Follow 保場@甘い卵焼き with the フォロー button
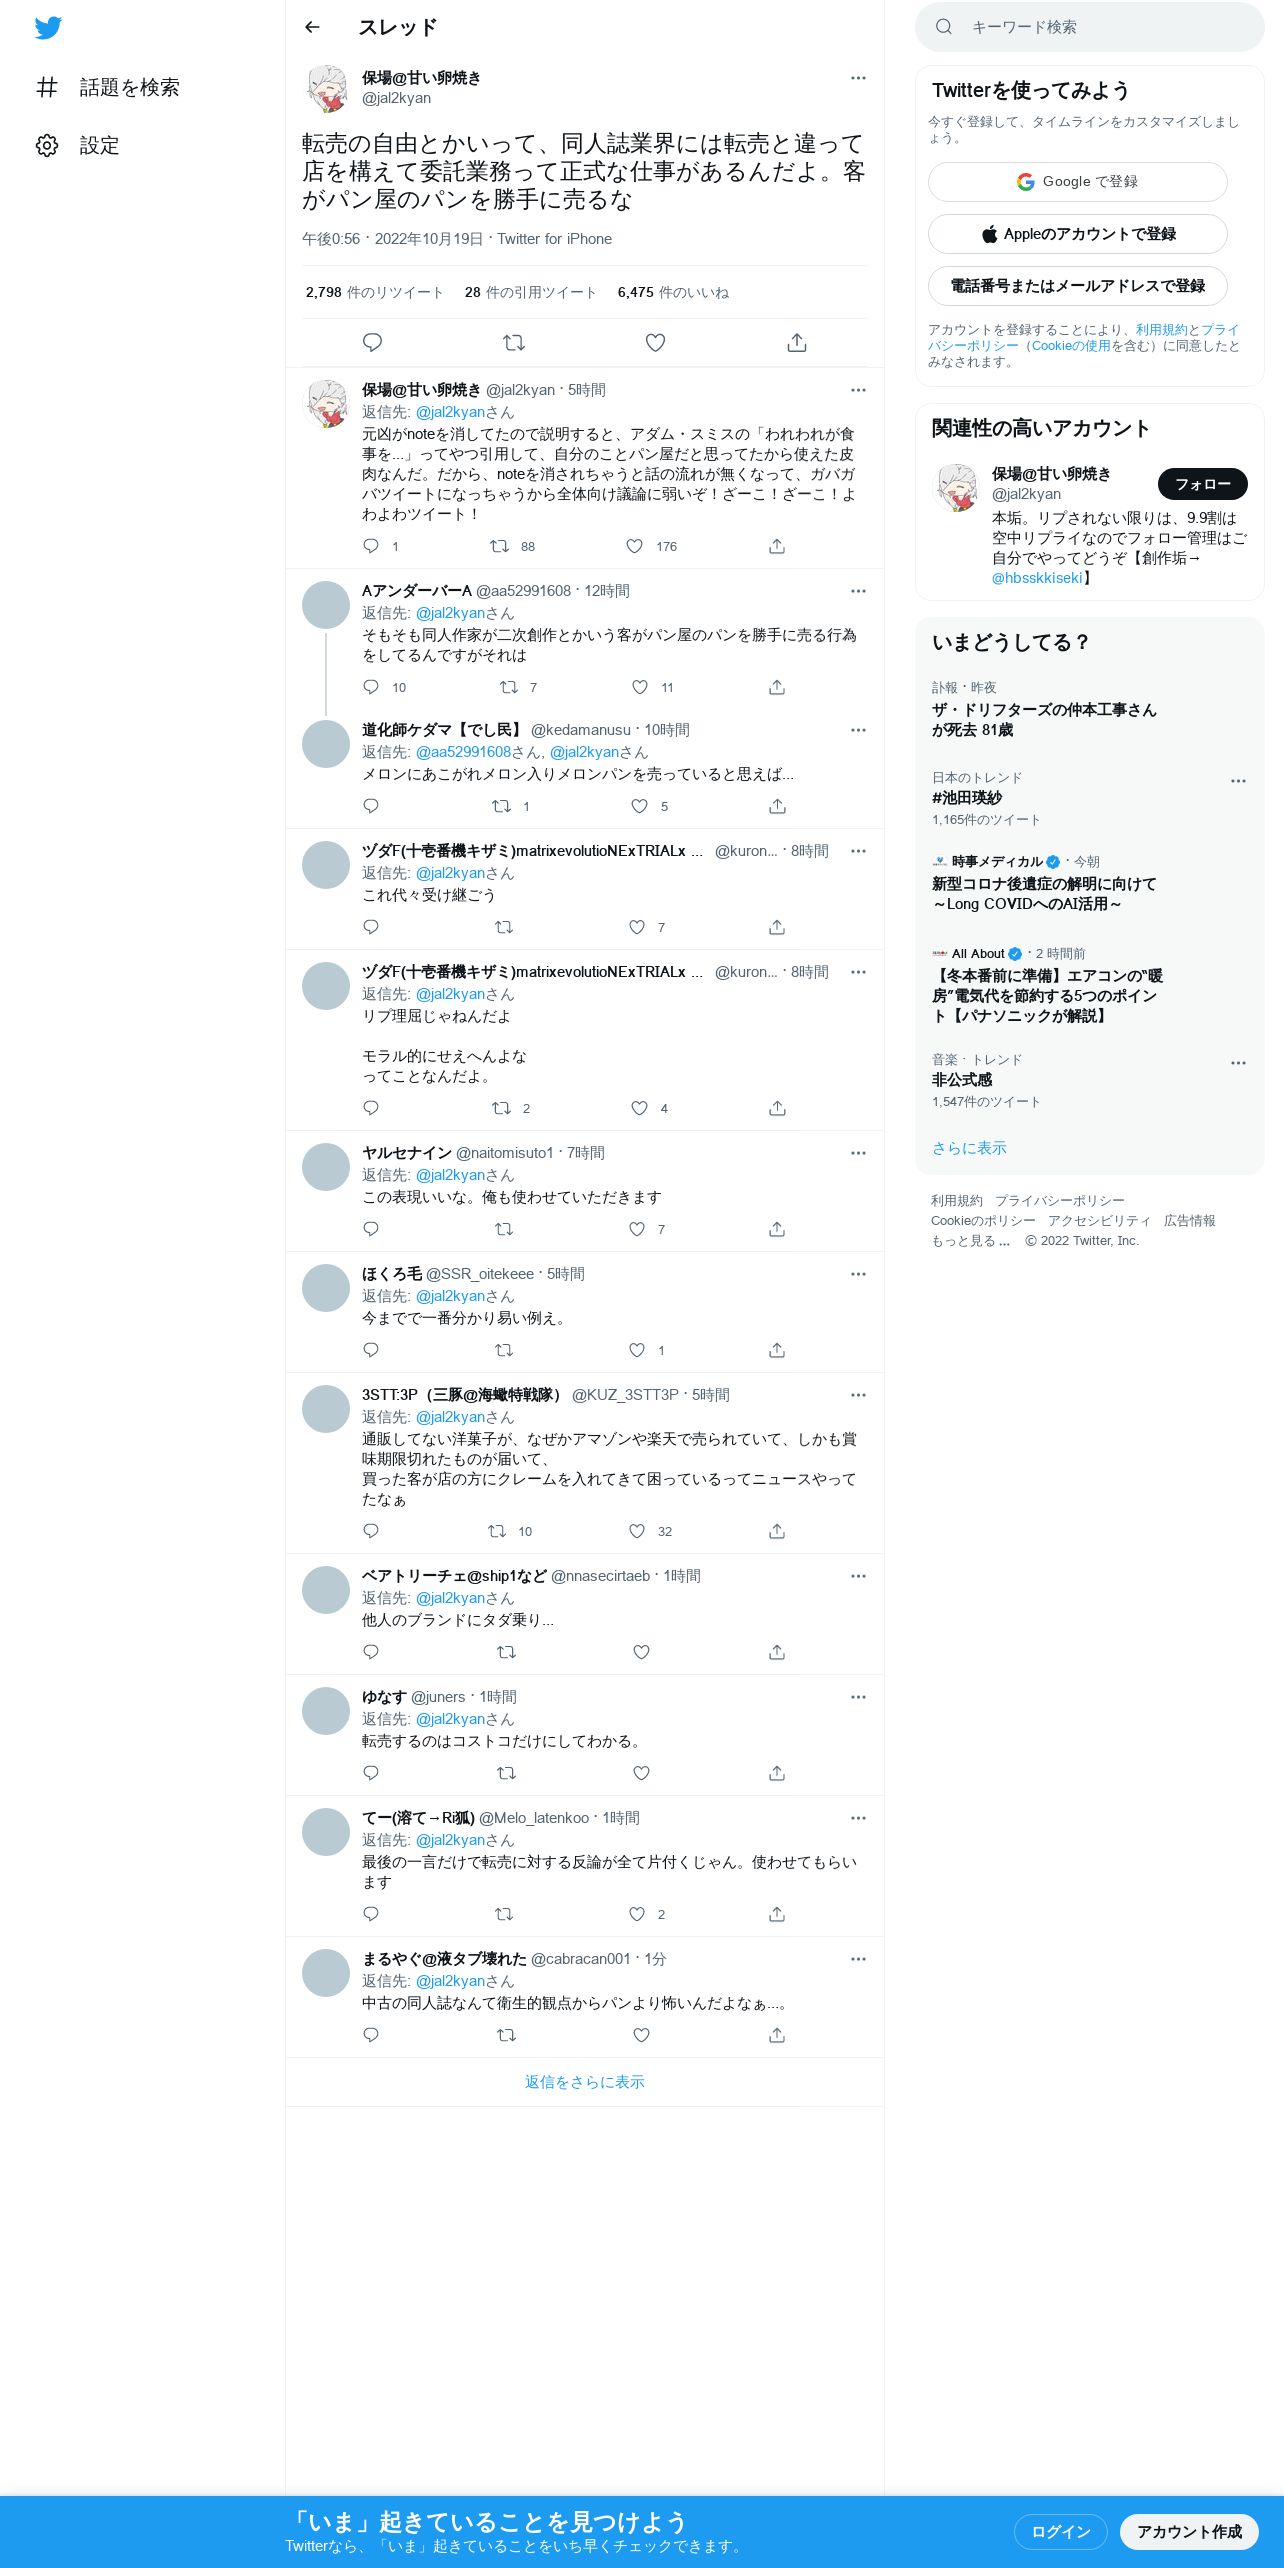This screenshot has height=2568, width=1284. [x=1202, y=484]
